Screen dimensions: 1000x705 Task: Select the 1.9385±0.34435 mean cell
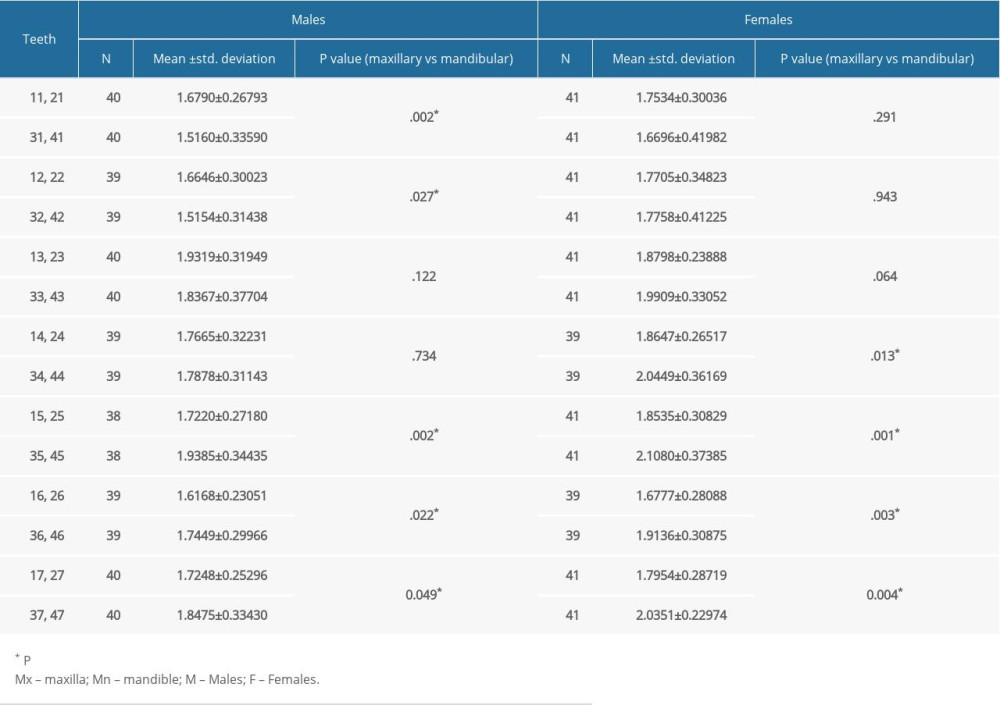(214, 456)
